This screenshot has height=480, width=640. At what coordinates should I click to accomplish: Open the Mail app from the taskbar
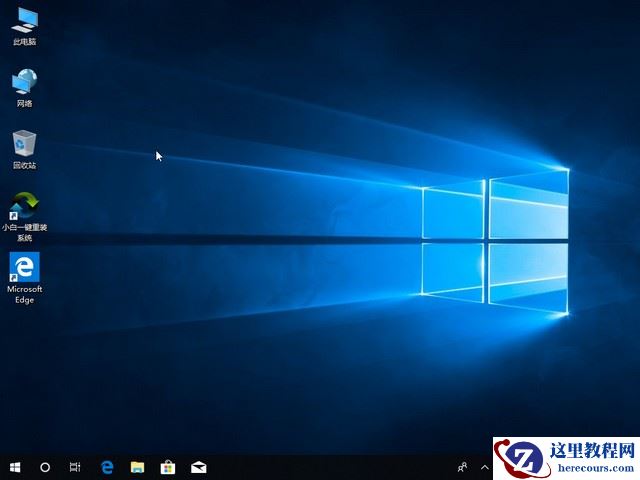198,467
